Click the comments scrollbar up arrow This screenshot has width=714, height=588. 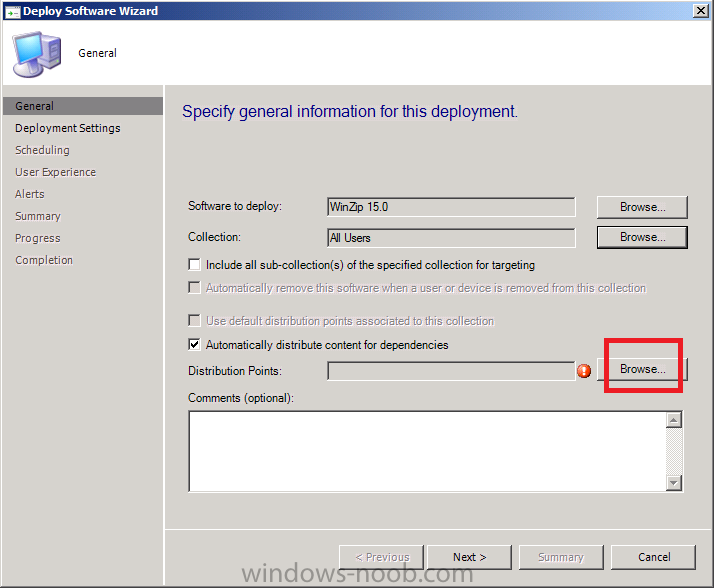(674, 419)
